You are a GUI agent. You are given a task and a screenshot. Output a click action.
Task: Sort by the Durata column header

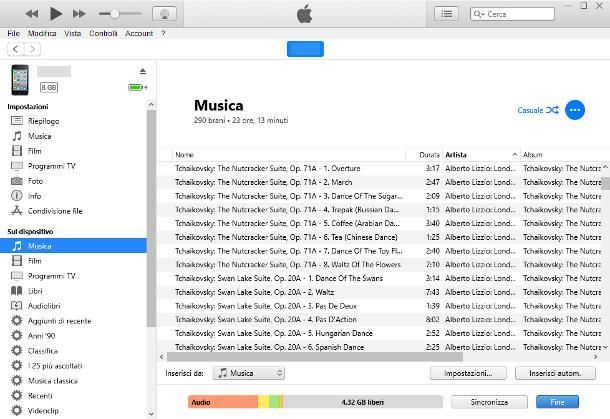[x=423, y=155]
